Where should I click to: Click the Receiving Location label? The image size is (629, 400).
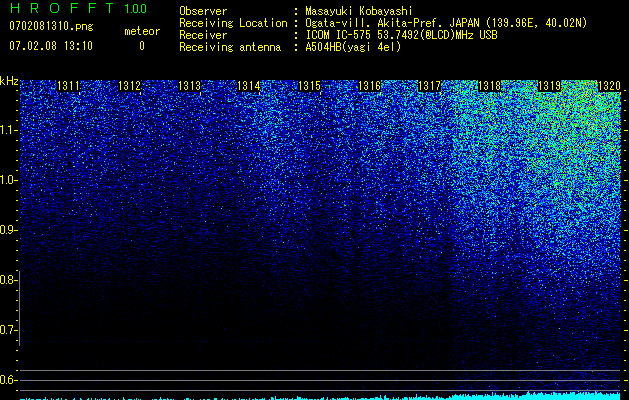click(x=233, y=23)
